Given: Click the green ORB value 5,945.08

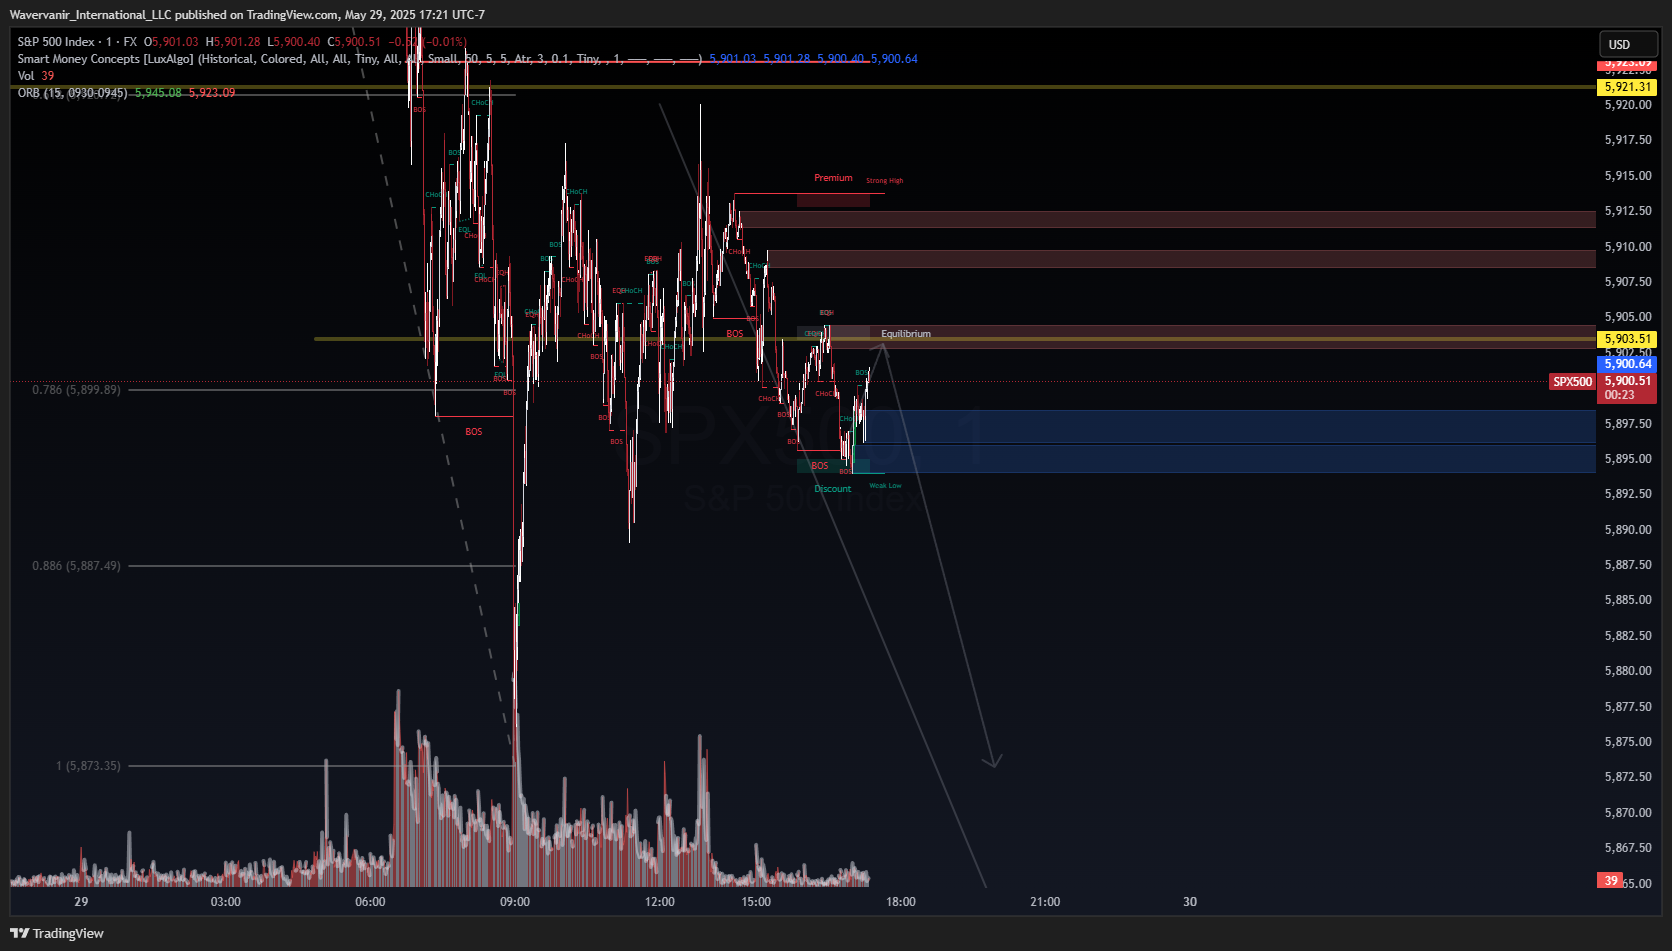Looking at the screenshot, I should [x=158, y=93].
